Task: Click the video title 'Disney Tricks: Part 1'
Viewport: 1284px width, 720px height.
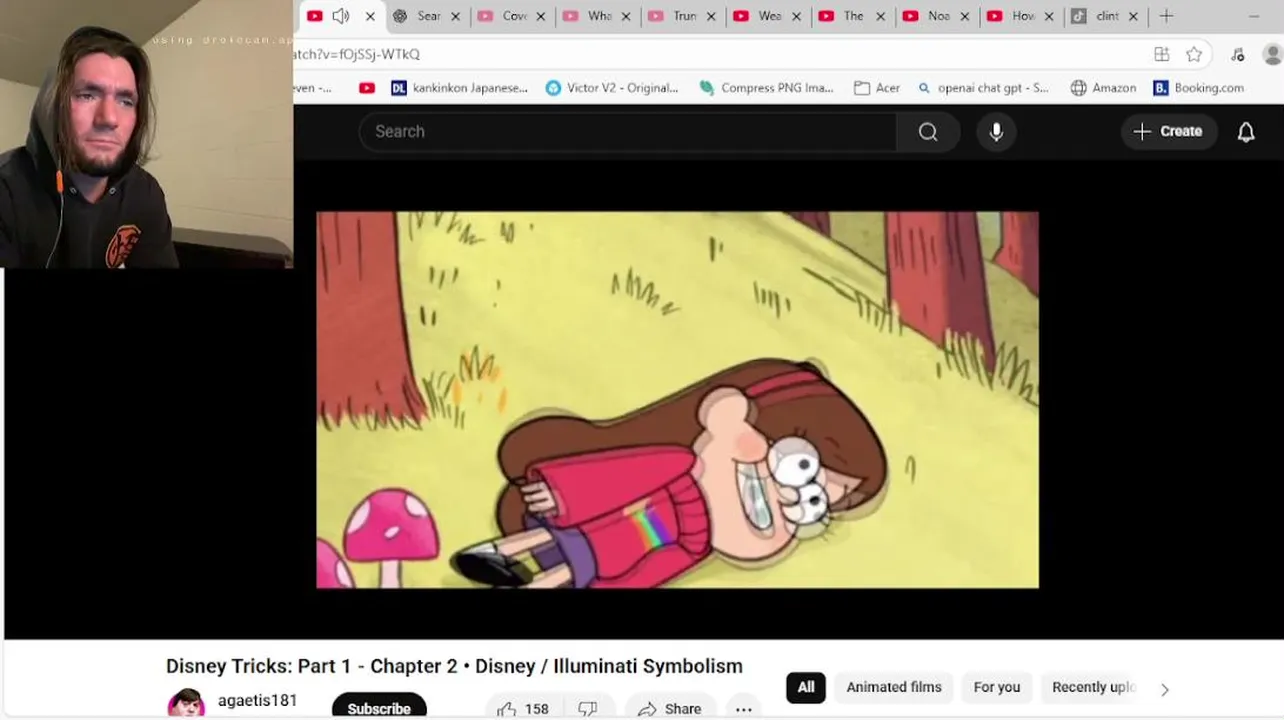Action: tap(454, 666)
